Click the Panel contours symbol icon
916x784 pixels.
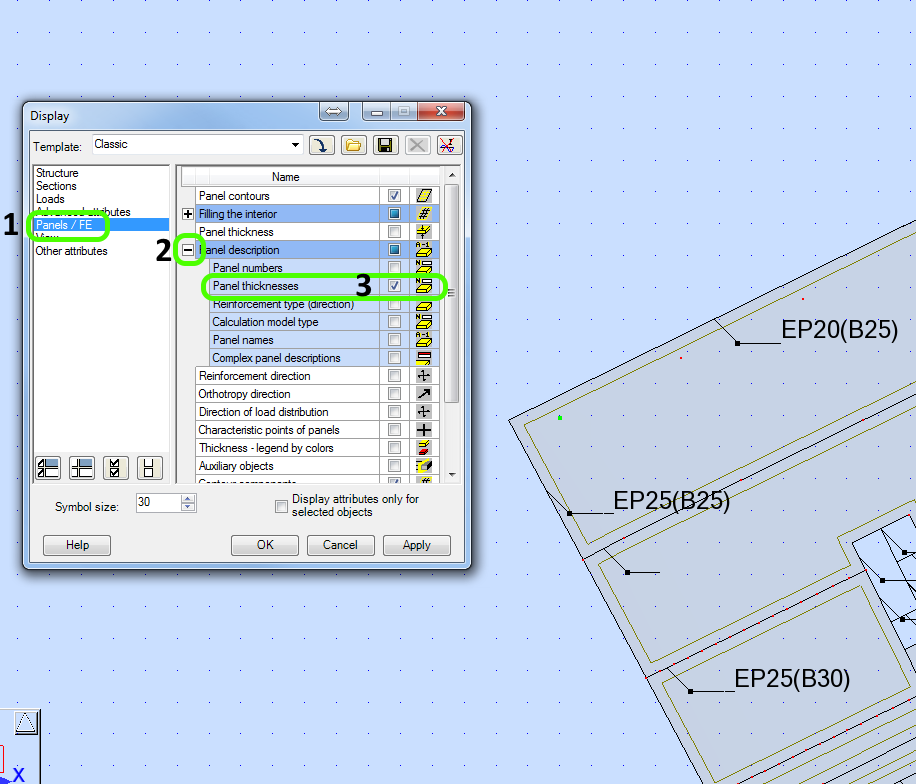(424, 195)
